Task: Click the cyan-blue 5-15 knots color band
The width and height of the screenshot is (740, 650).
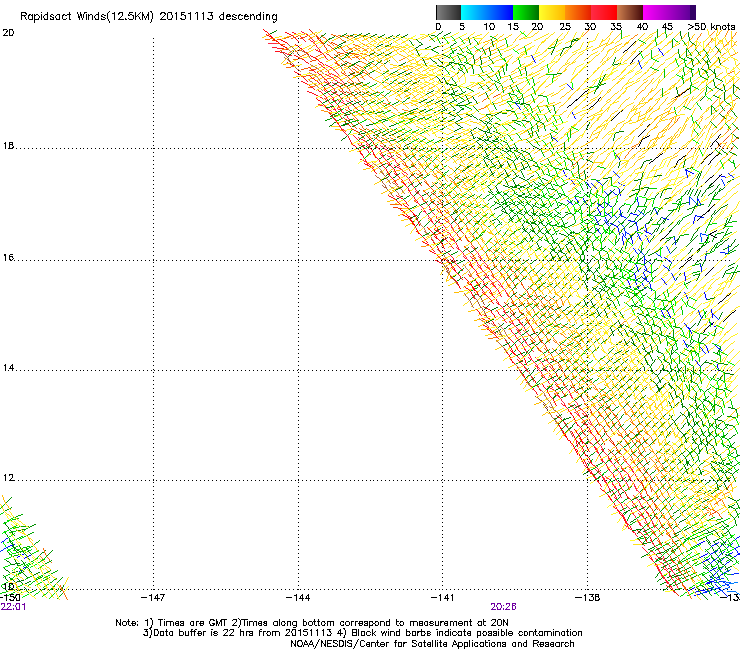Action: click(487, 12)
